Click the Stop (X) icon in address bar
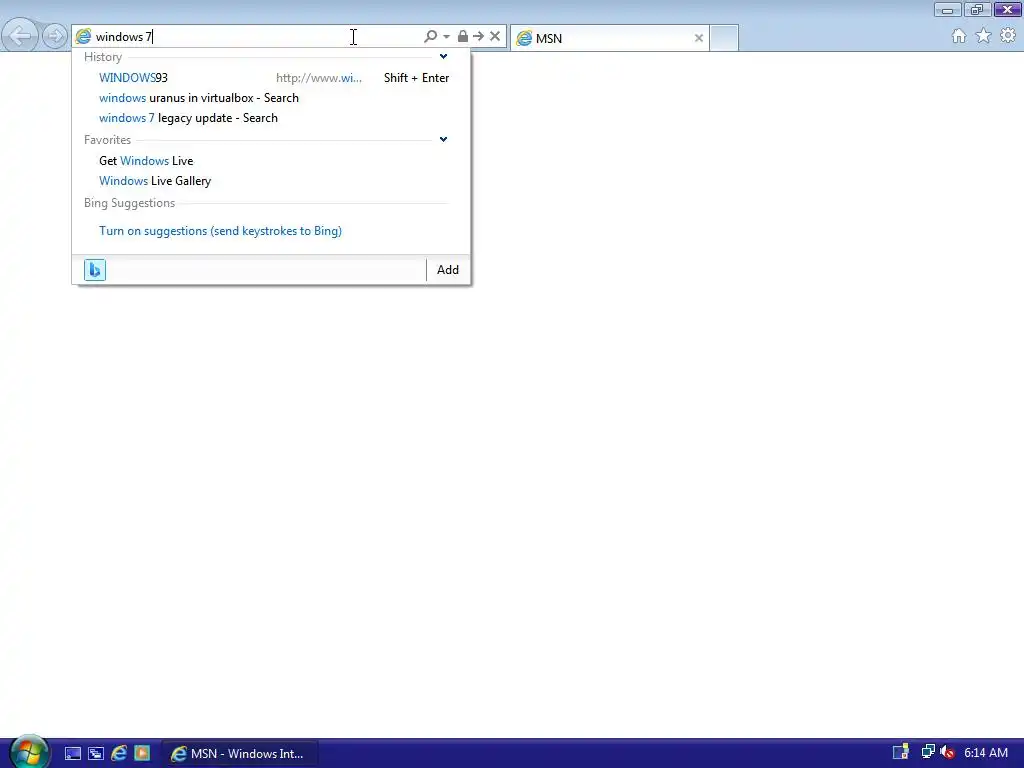Image resolution: width=1024 pixels, height=768 pixels. pyautogui.click(x=495, y=37)
